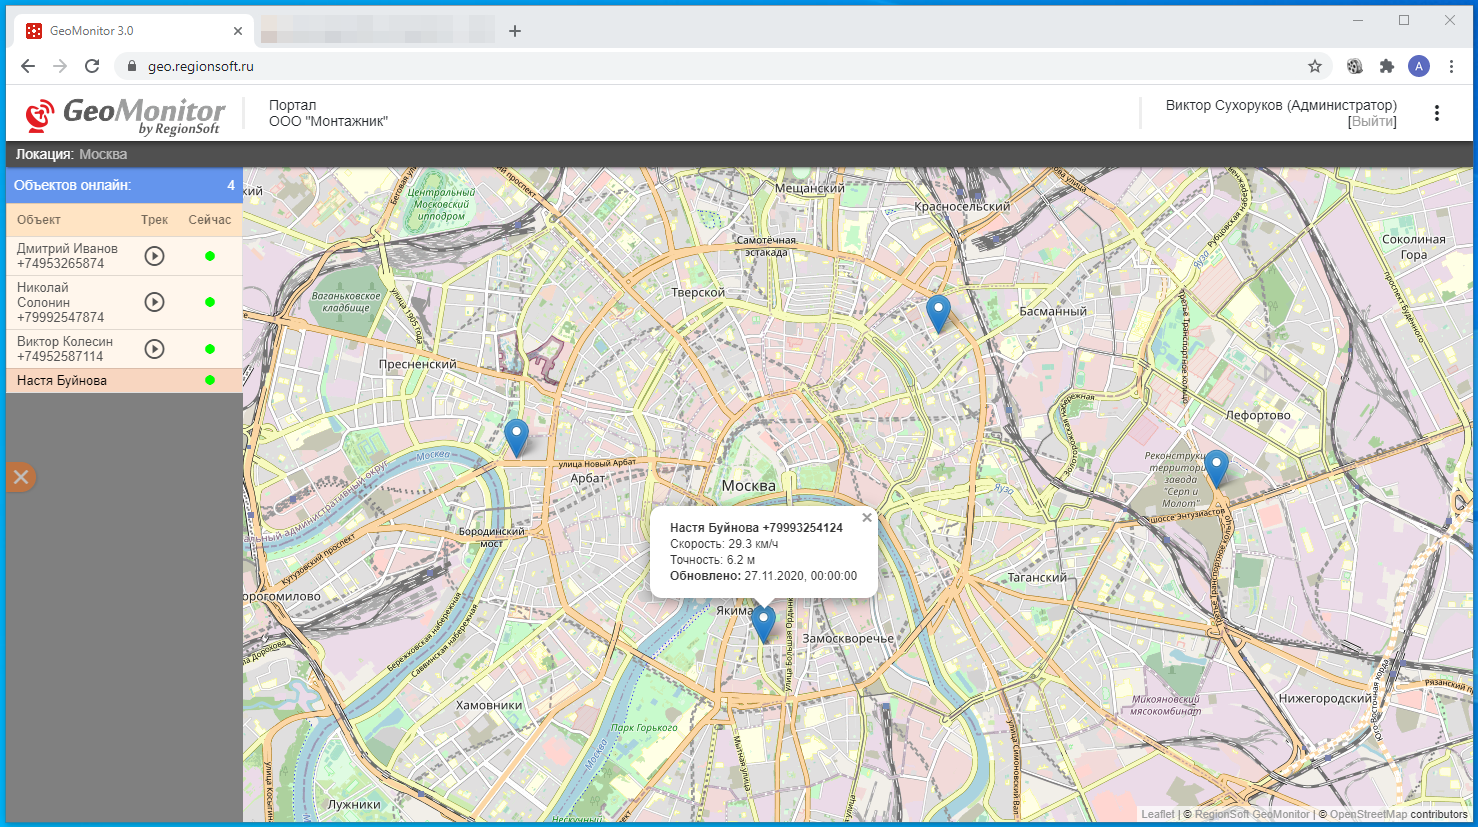Close the Настя Буйнова info popup
Viewport: 1478px width, 827px height.
[867, 517]
